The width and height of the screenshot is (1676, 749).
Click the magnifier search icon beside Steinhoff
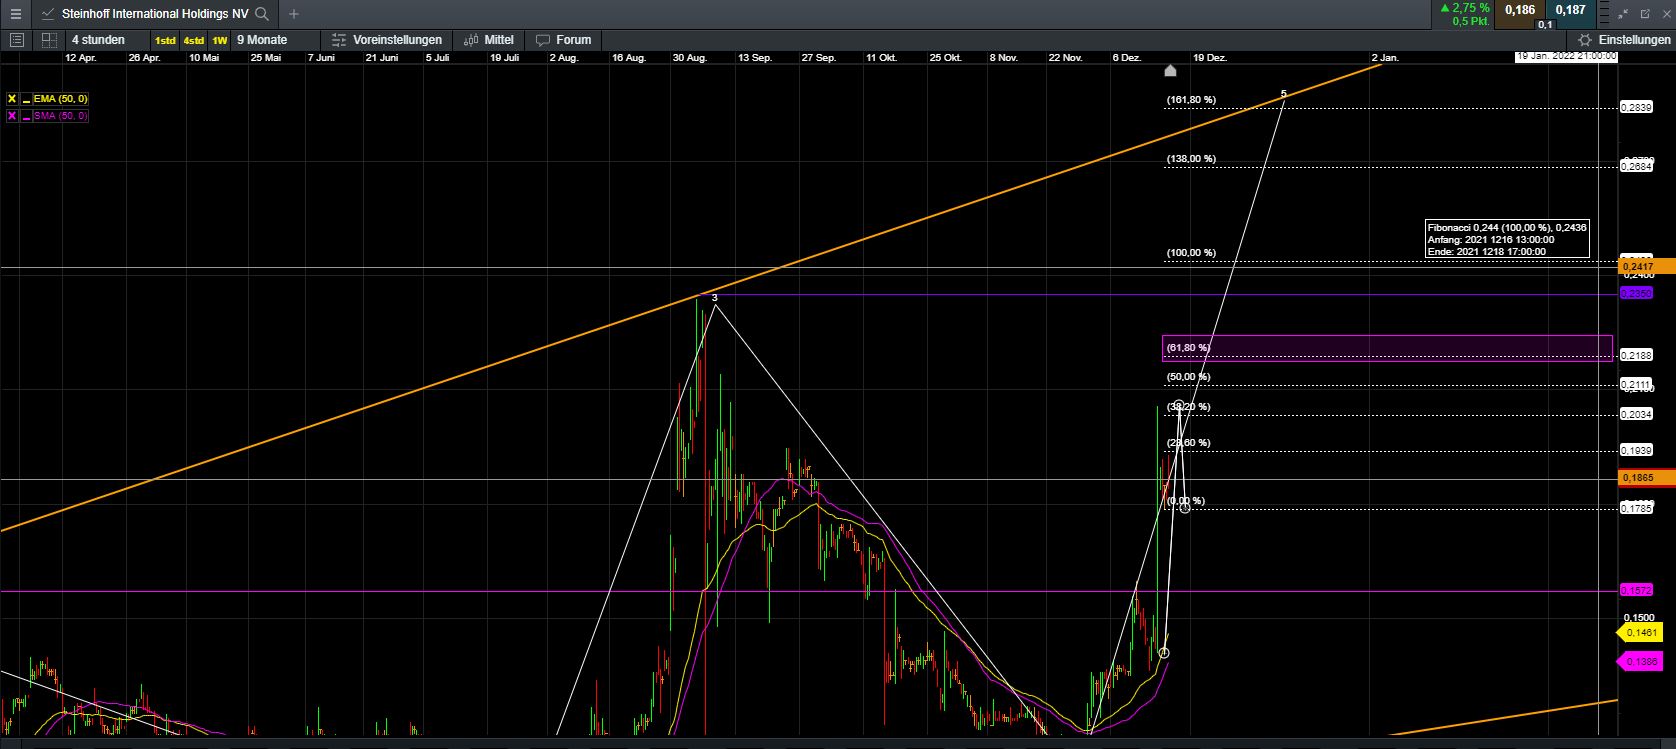[x=262, y=14]
